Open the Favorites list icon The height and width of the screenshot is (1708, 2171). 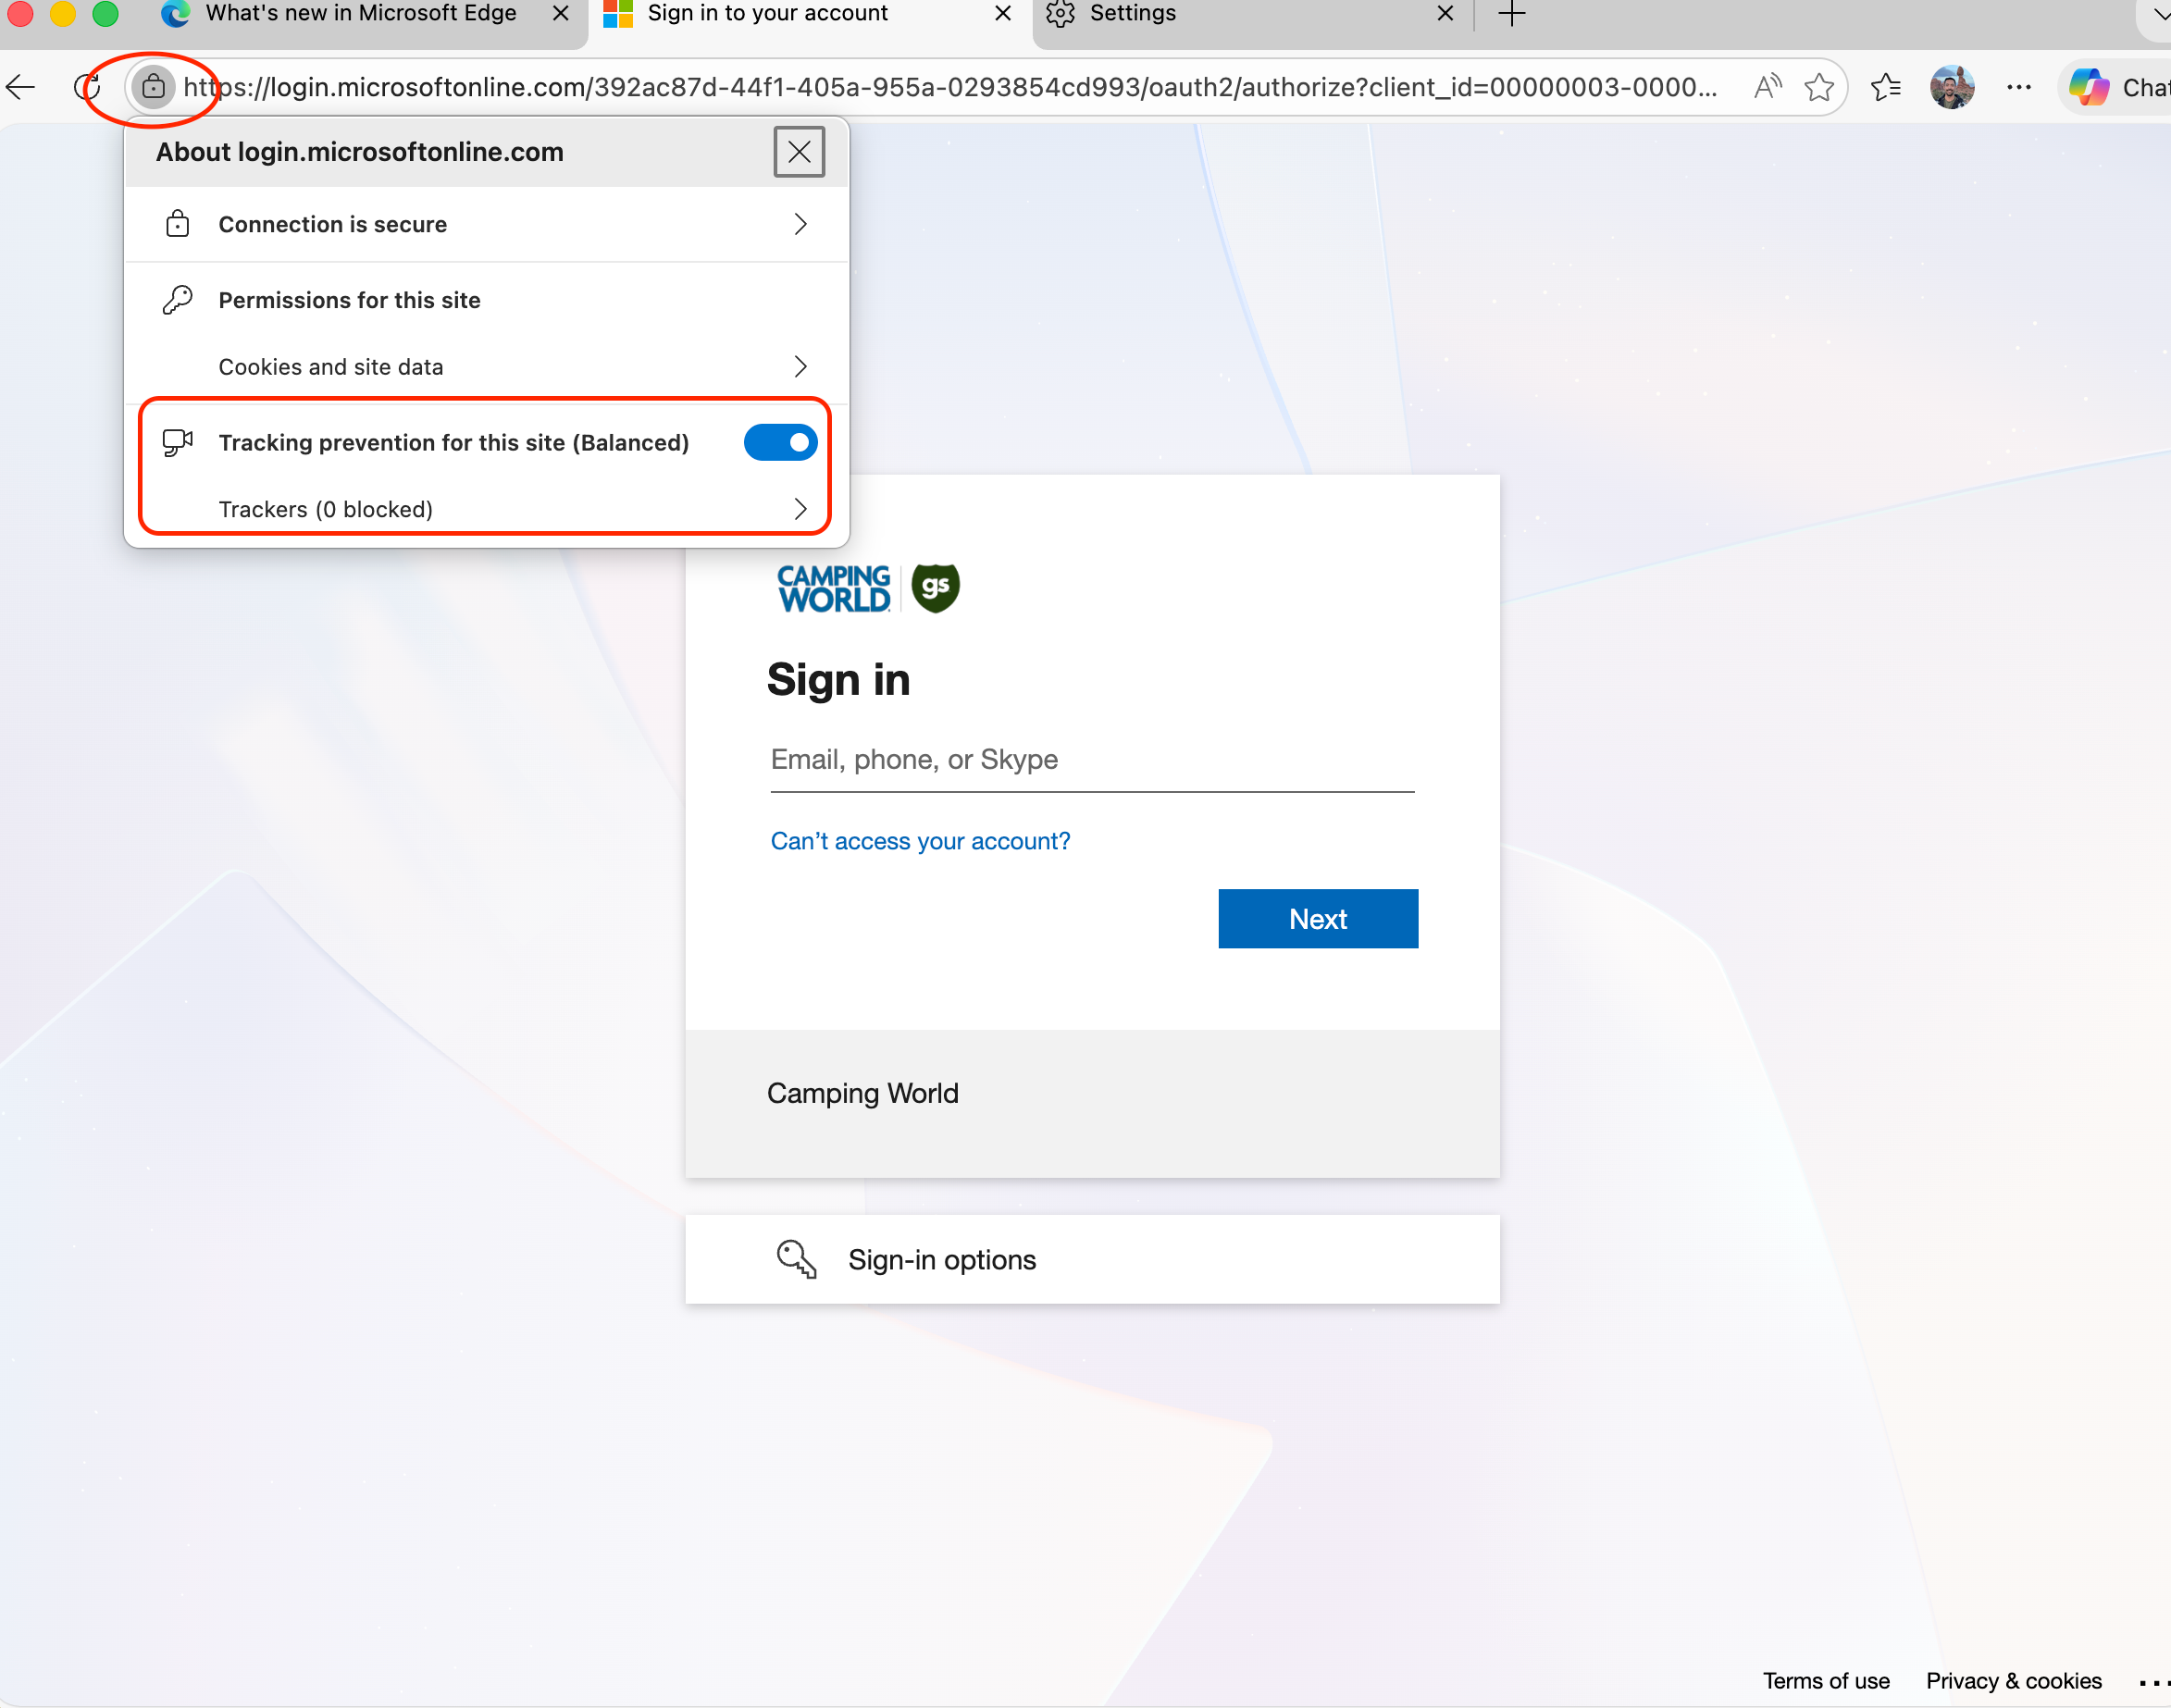[x=1885, y=88]
